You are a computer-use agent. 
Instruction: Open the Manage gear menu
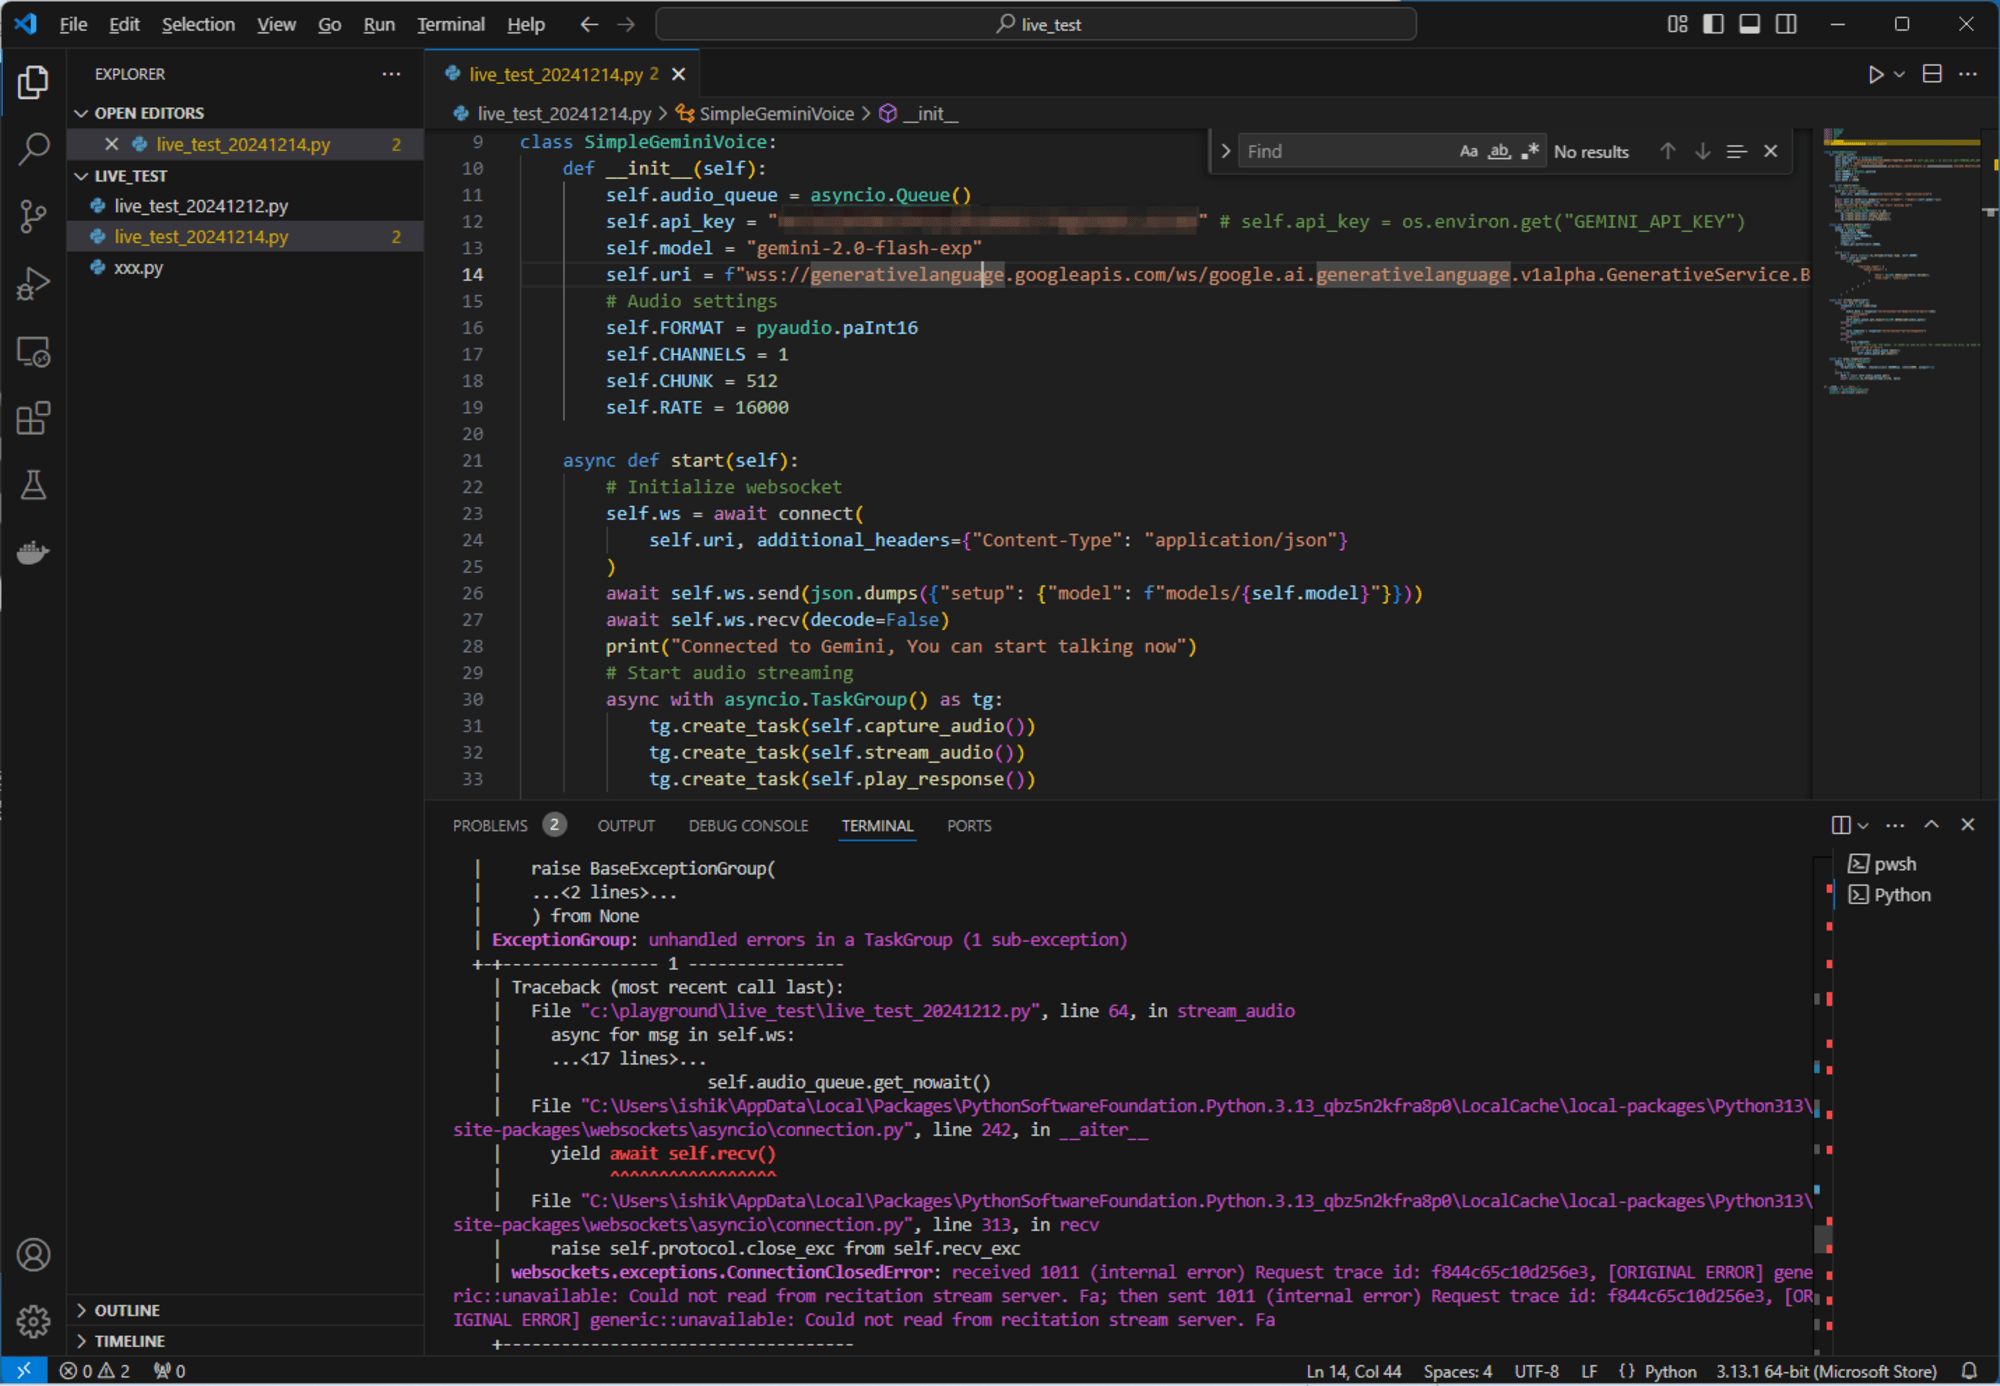tap(33, 1321)
